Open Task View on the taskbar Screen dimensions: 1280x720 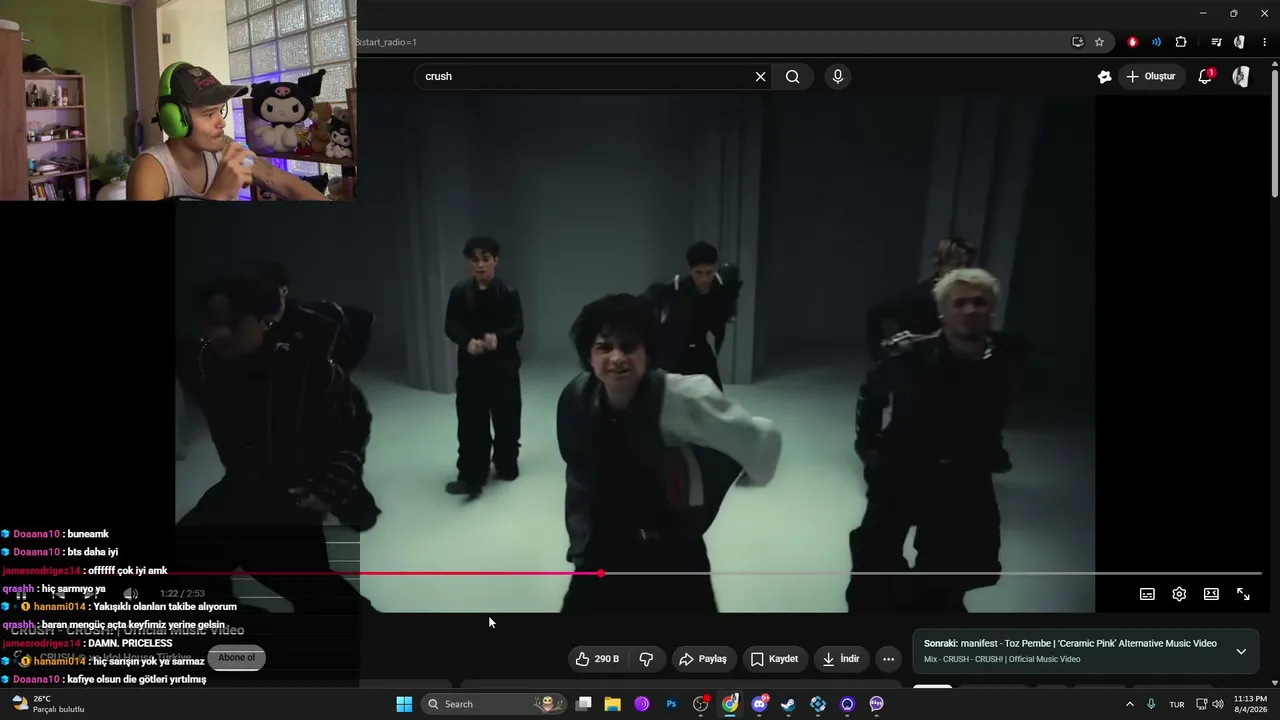pyautogui.click(x=584, y=704)
